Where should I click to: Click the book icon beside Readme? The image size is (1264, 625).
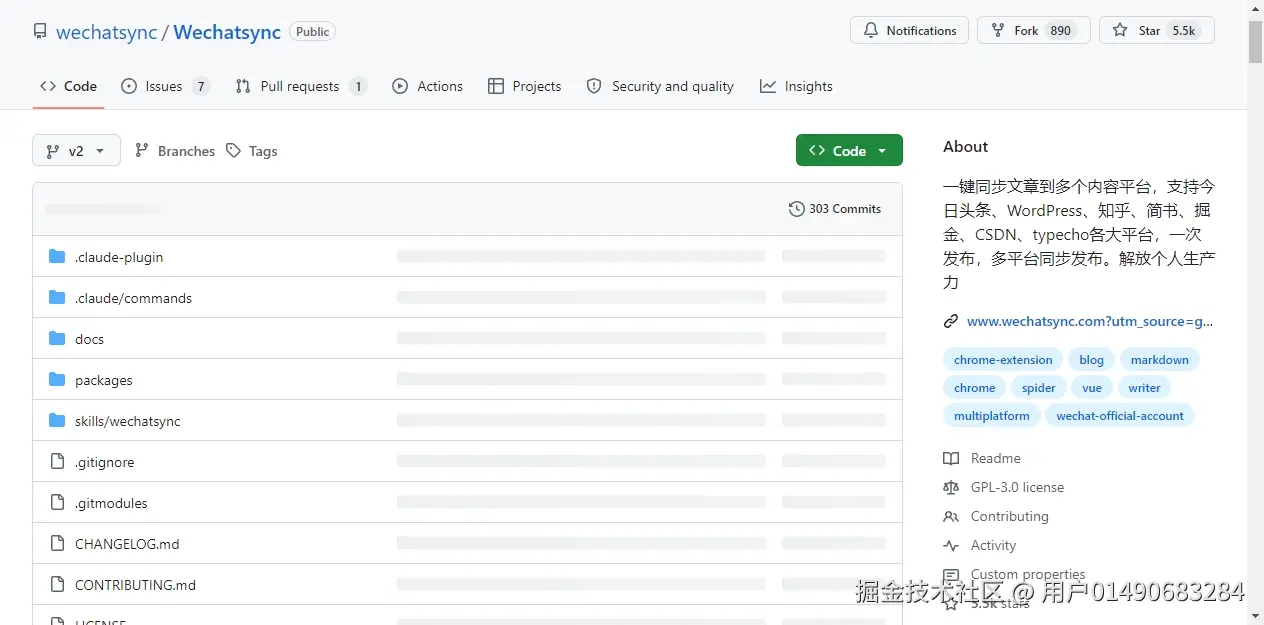point(951,458)
